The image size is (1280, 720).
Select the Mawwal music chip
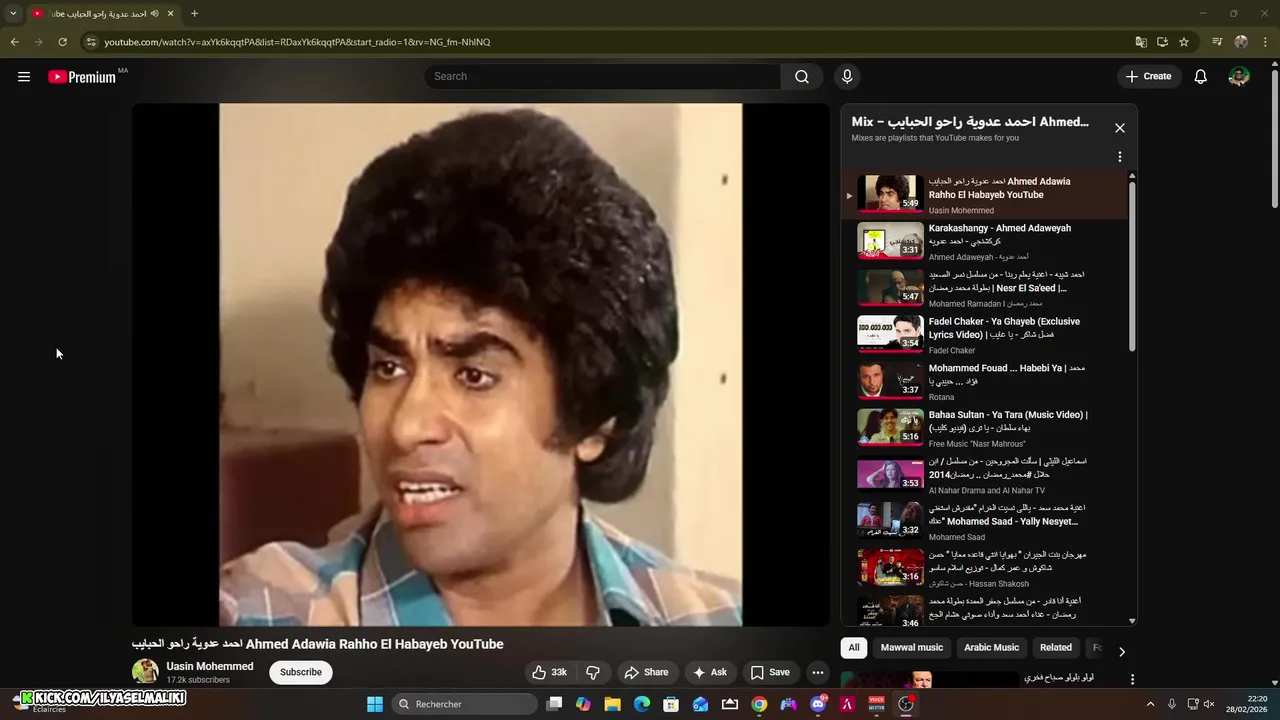click(912, 647)
